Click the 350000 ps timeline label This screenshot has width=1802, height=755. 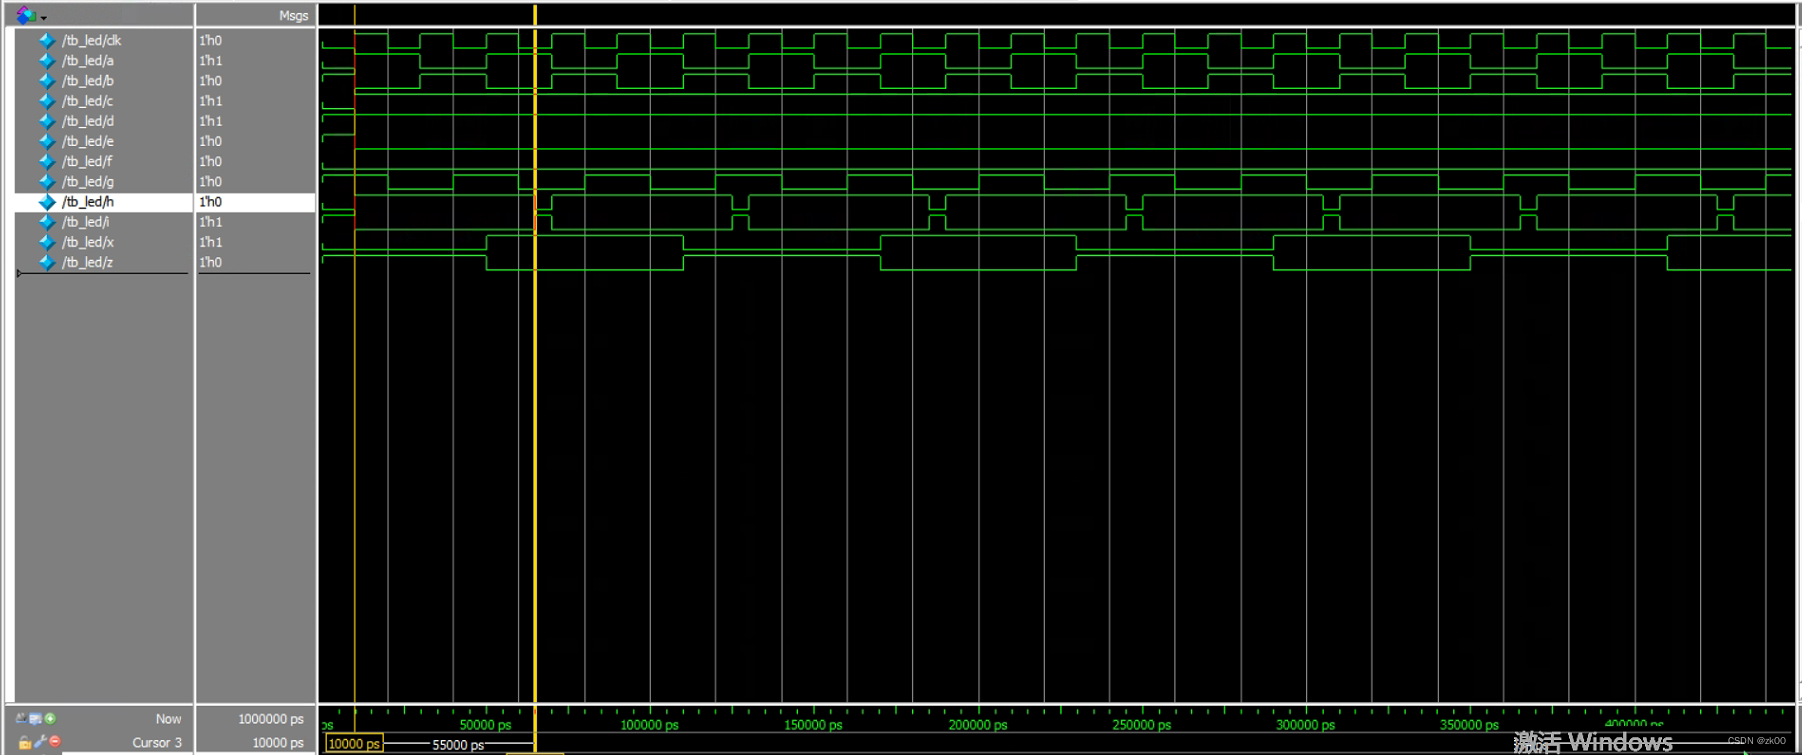tap(1469, 725)
